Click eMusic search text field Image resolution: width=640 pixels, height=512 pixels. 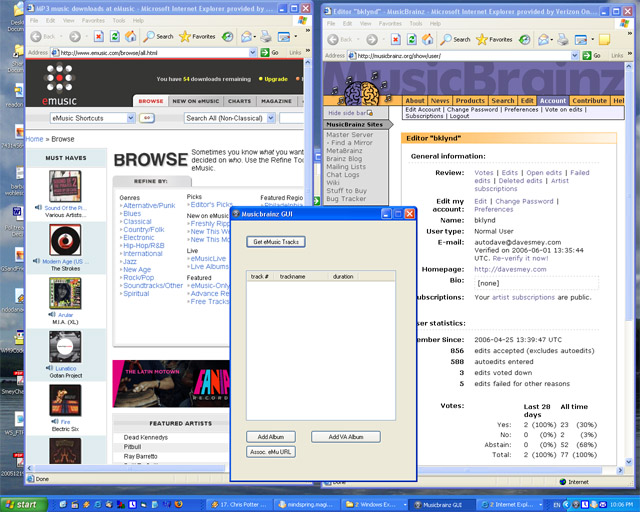[291, 118]
